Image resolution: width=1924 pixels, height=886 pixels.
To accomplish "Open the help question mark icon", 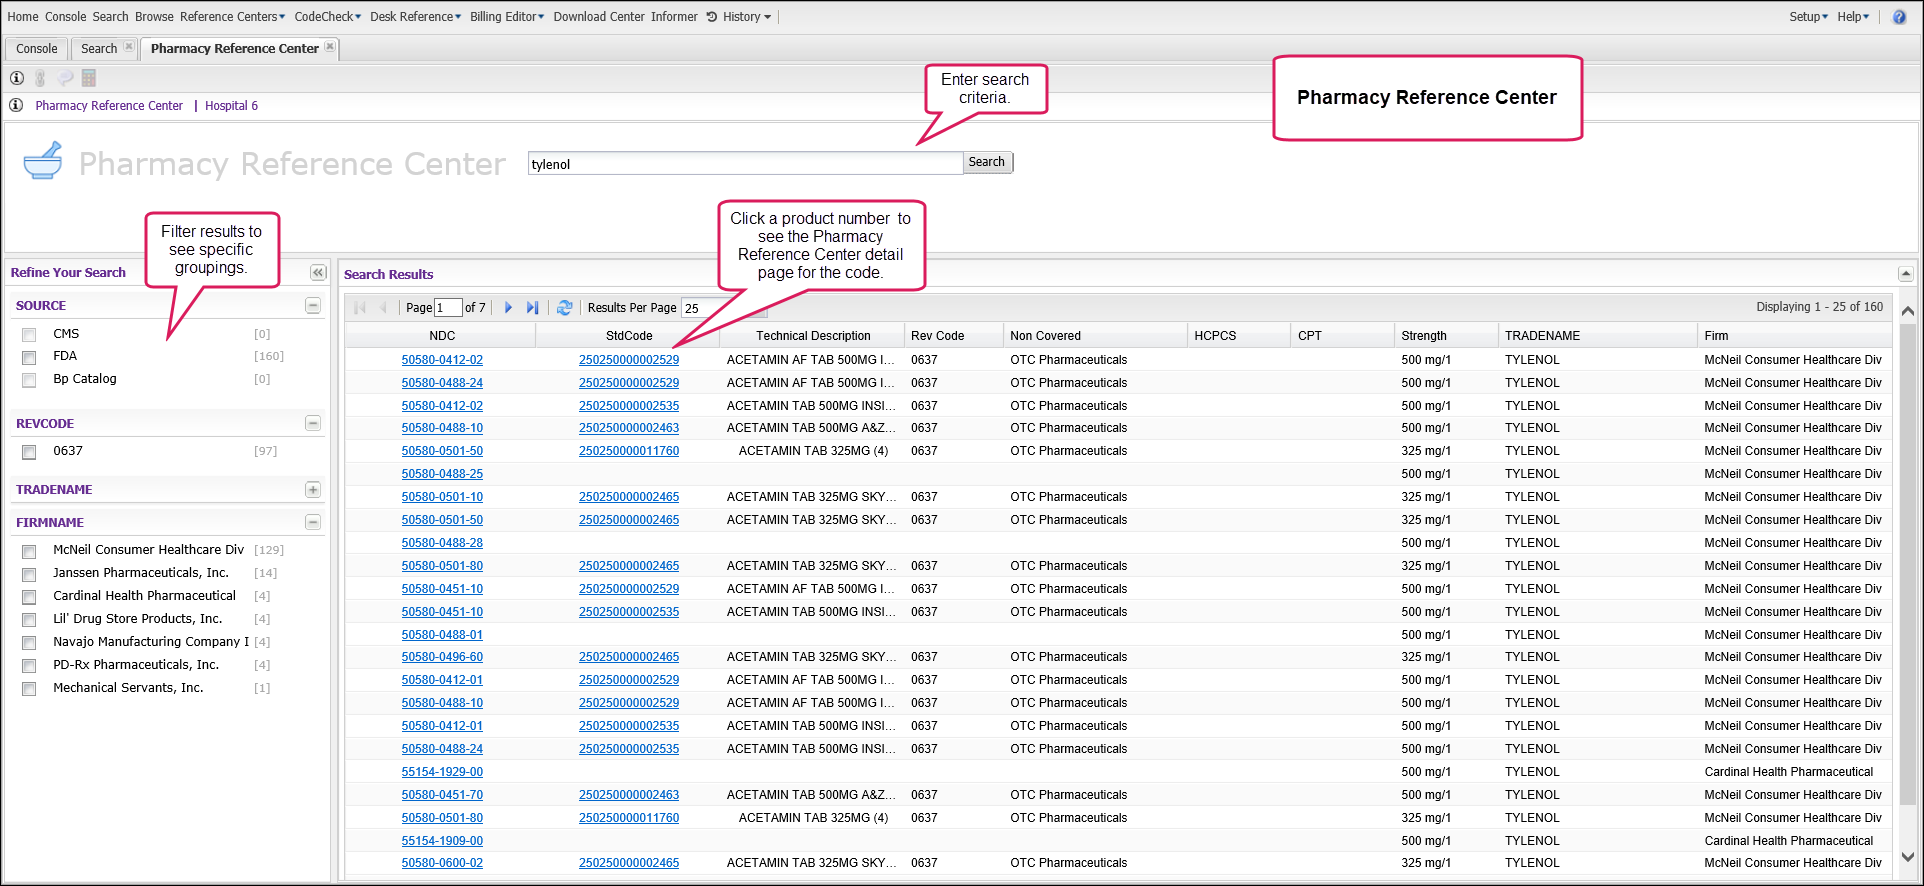I will [x=1899, y=17].
